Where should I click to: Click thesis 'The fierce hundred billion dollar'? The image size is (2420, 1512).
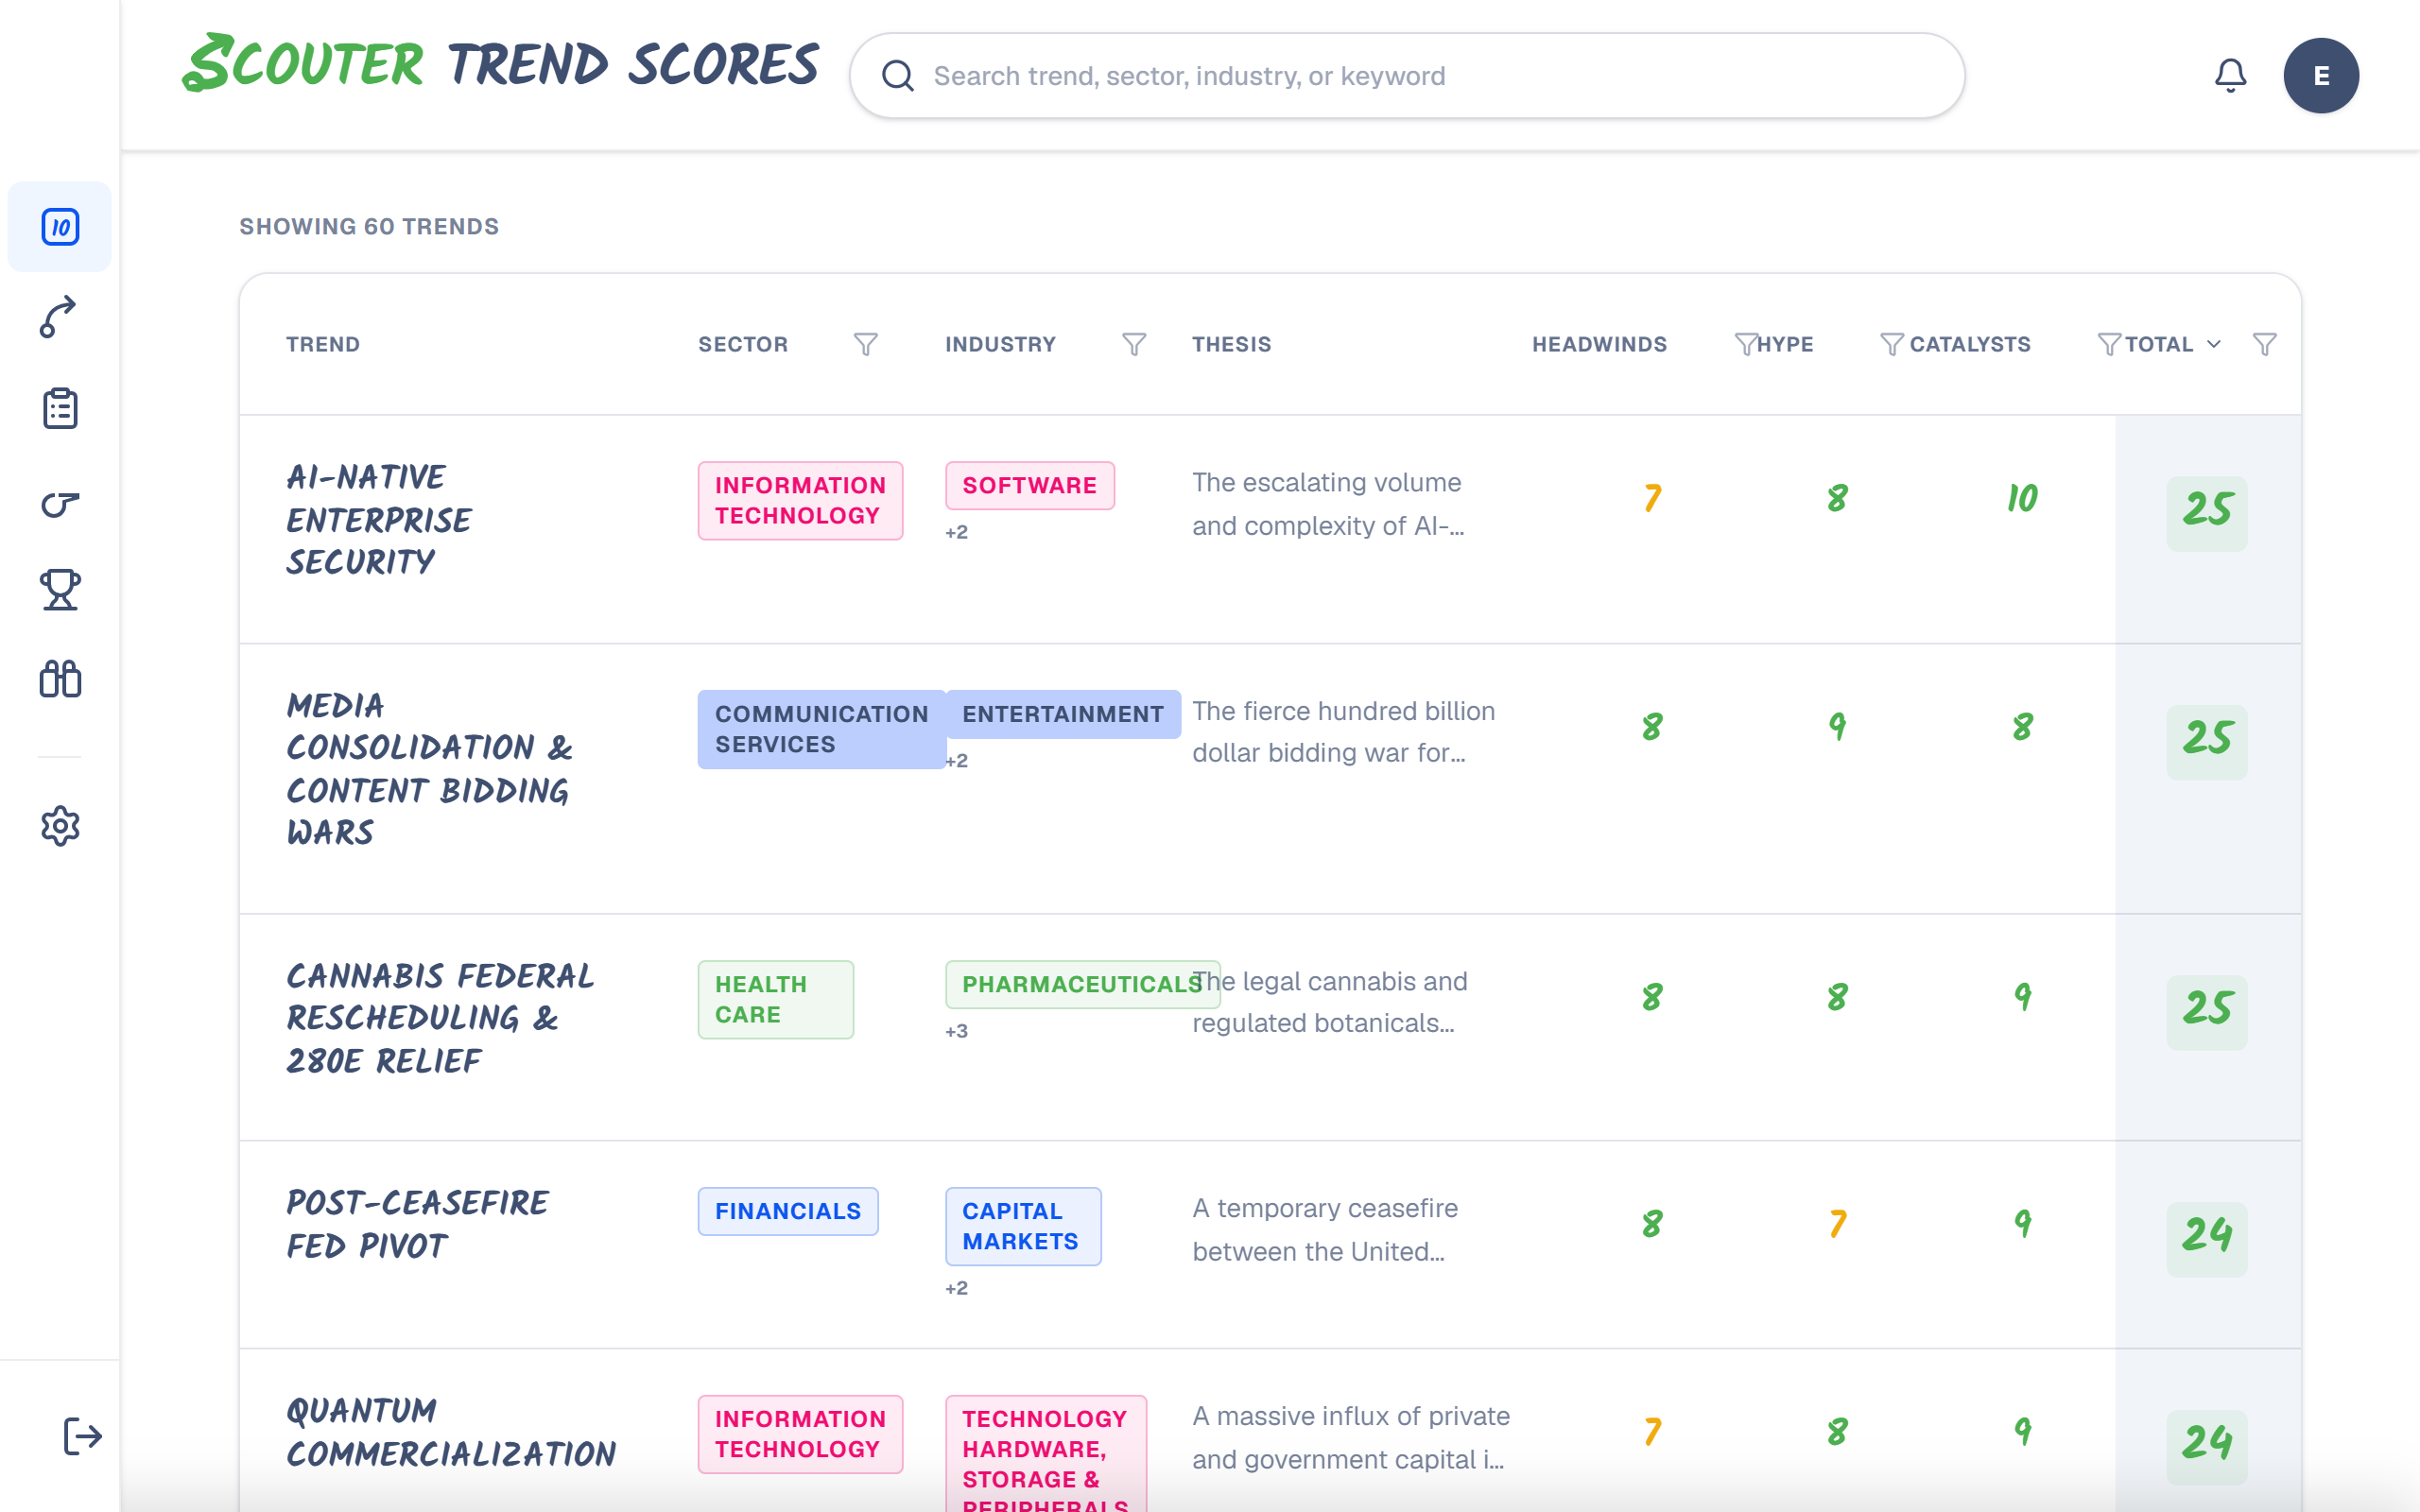pos(1344,732)
